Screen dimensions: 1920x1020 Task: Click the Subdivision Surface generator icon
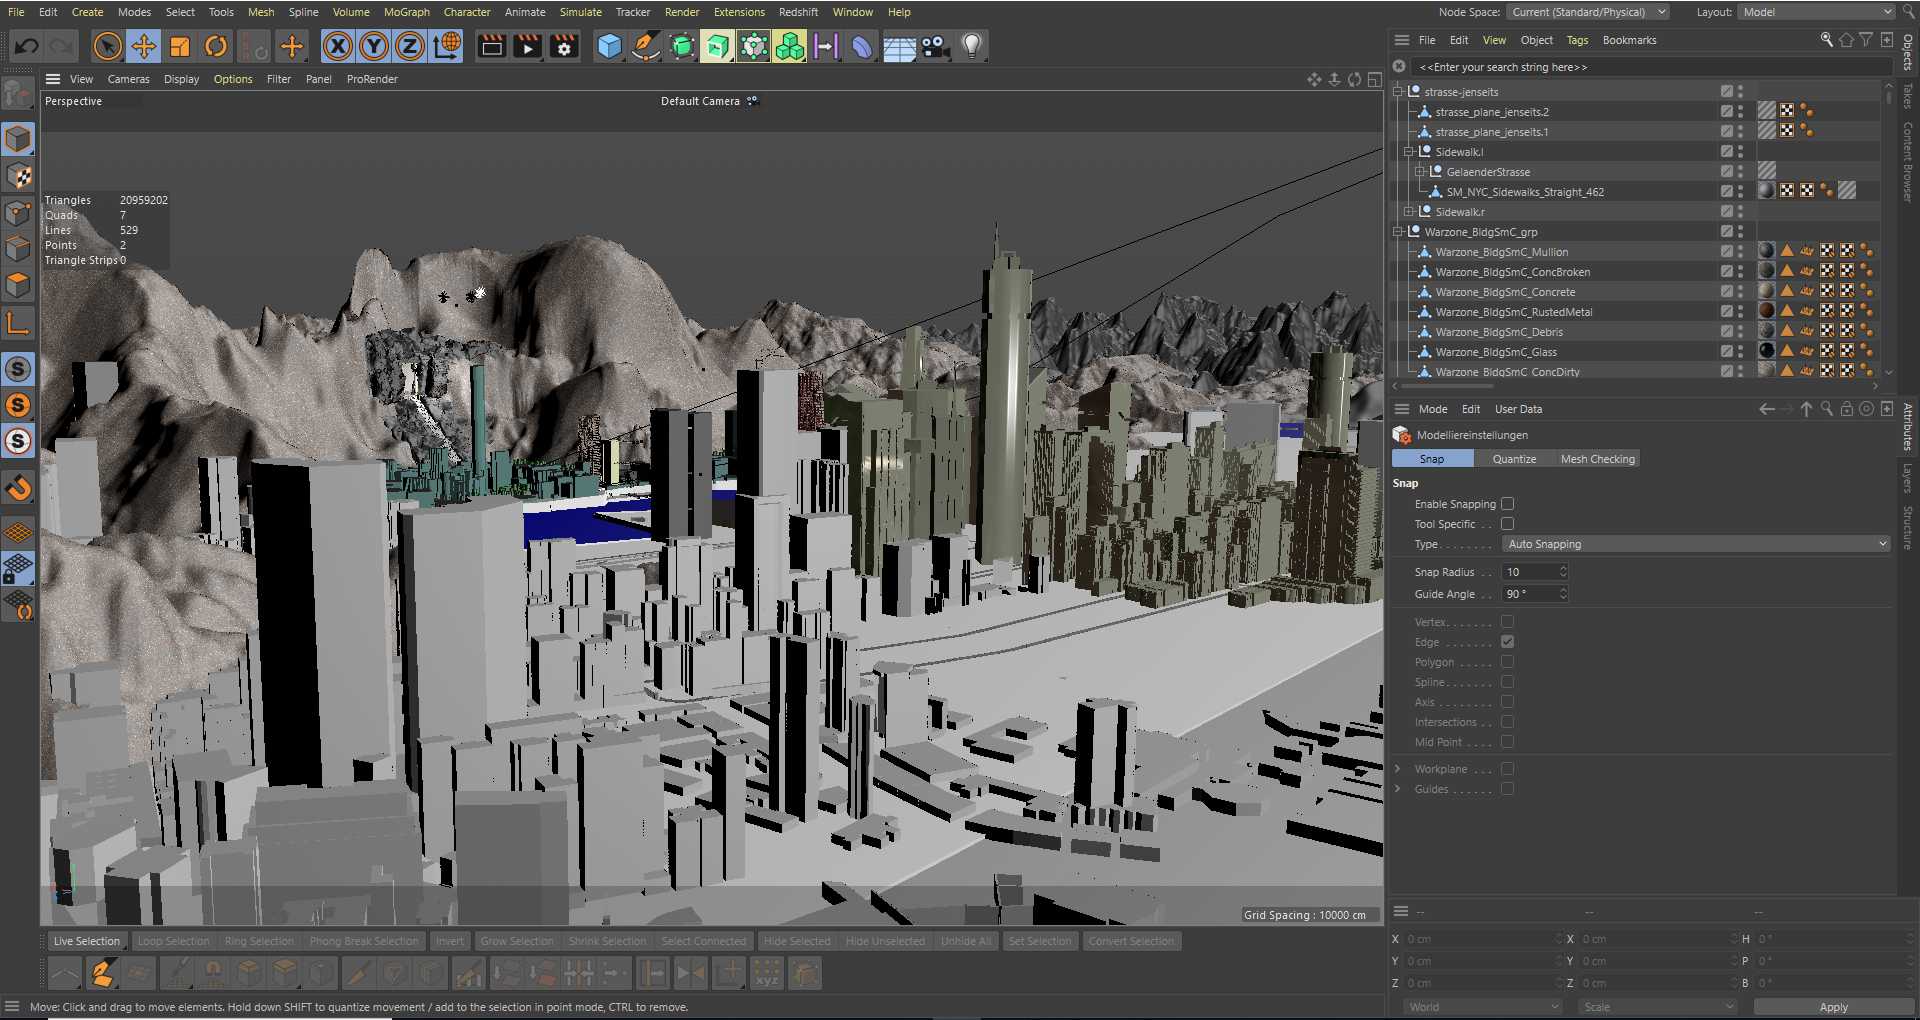682,46
